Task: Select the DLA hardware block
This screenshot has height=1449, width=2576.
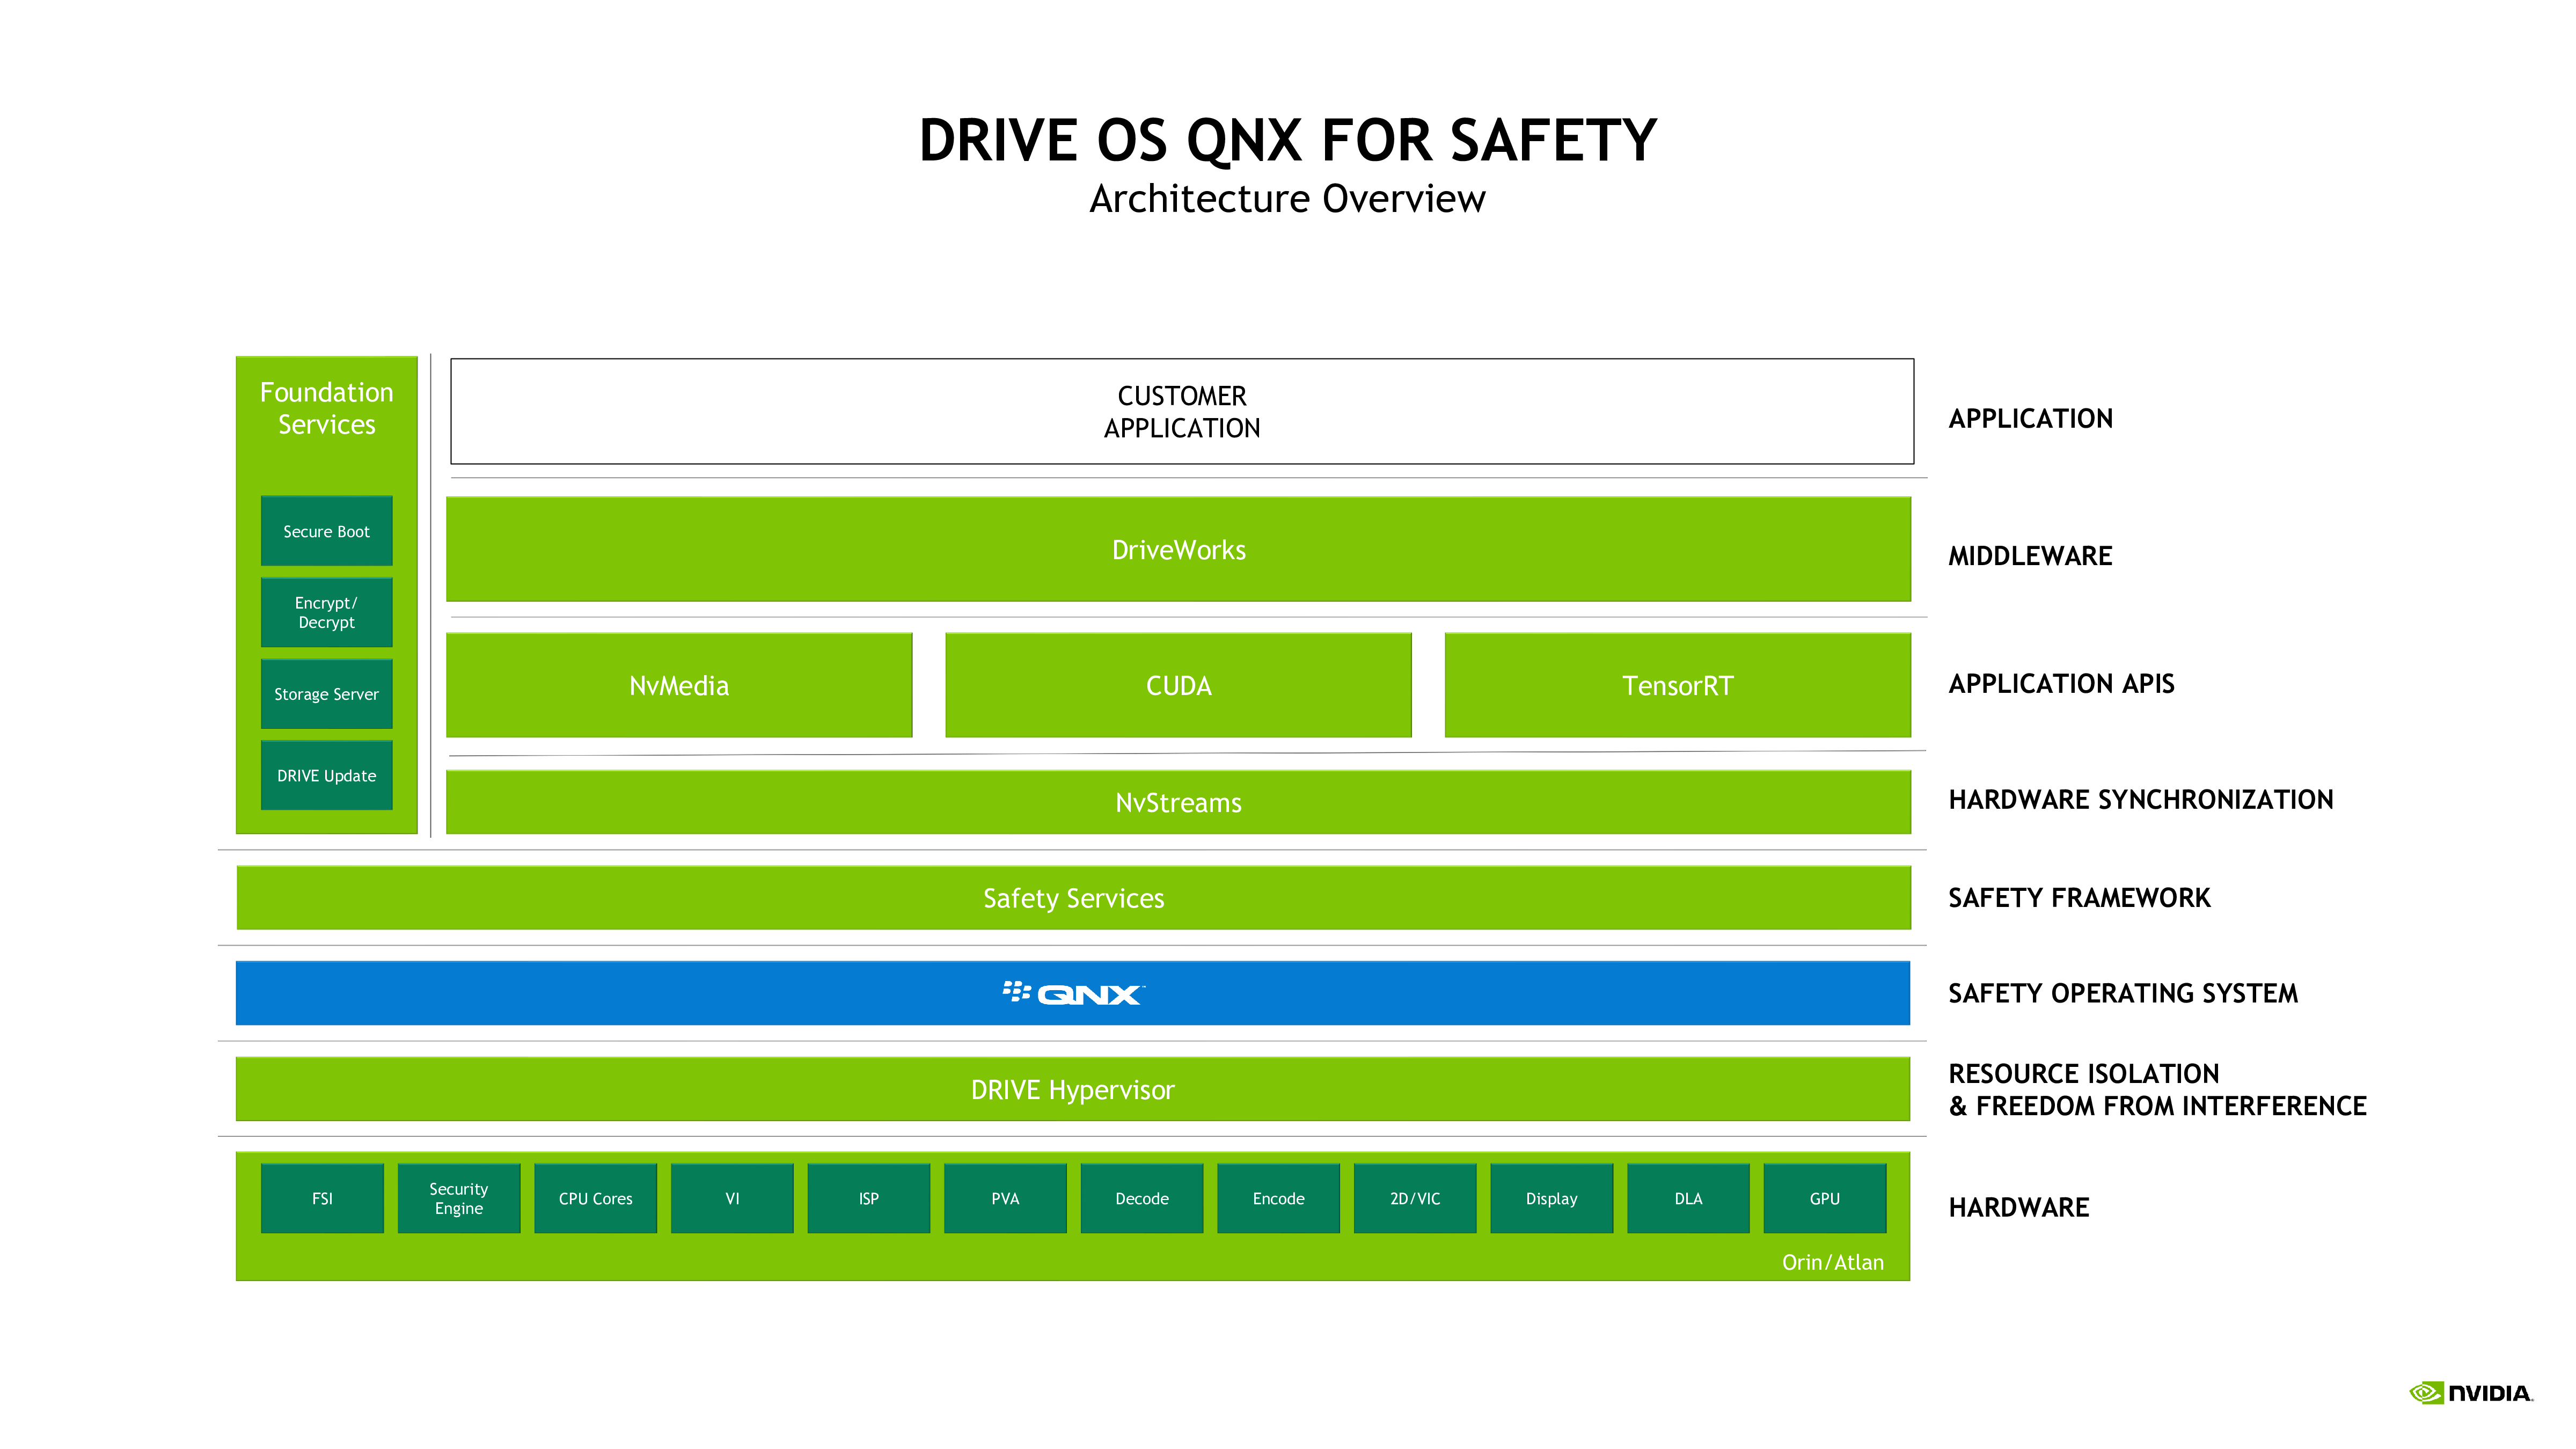Action: [1688, 1198]
